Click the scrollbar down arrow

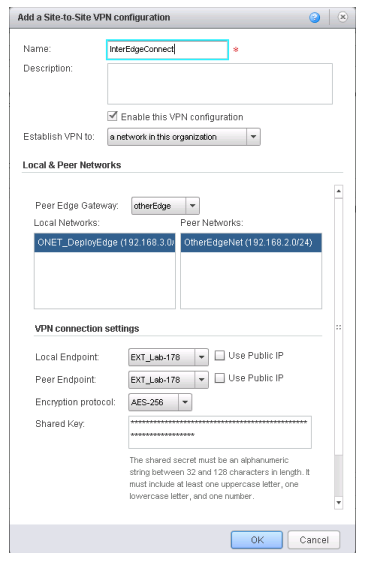coord(338,503)
